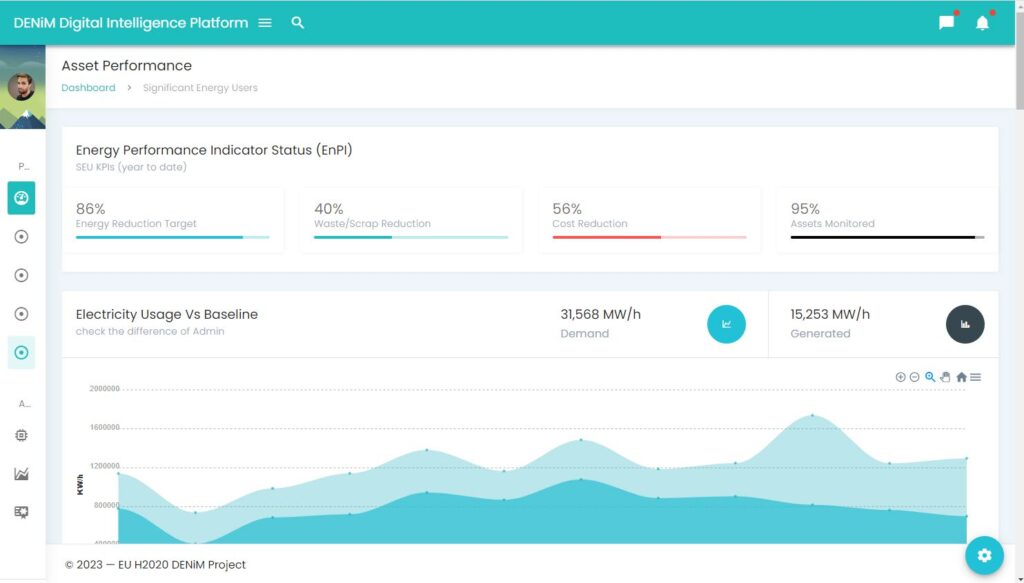Click the teal Demand chart round button

click(x=726, y=324)
